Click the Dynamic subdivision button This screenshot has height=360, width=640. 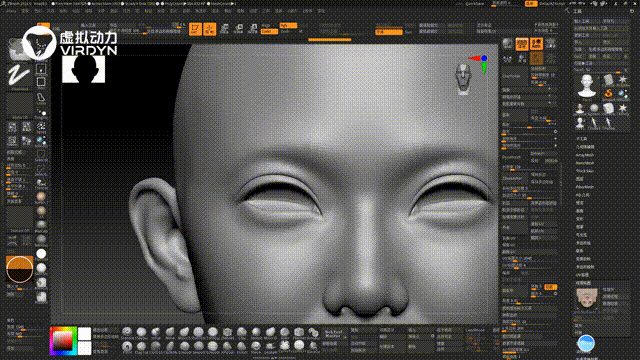point(514,157)
